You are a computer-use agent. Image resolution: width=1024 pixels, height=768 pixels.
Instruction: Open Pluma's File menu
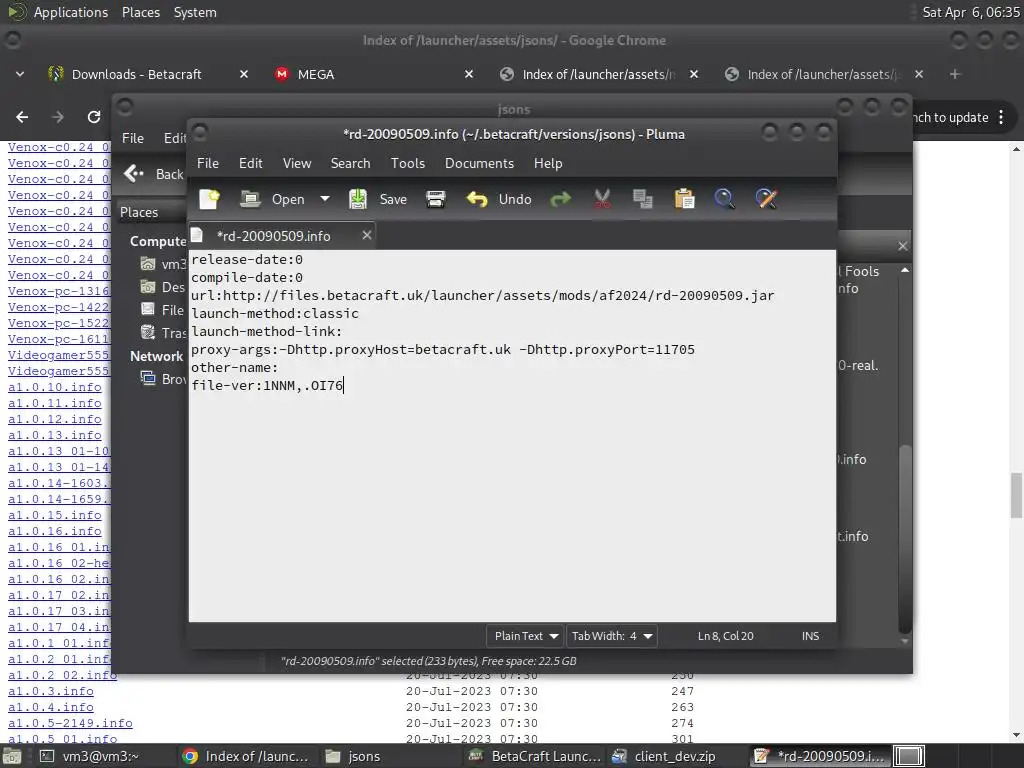pyautogui.click(x=208, y=163)
